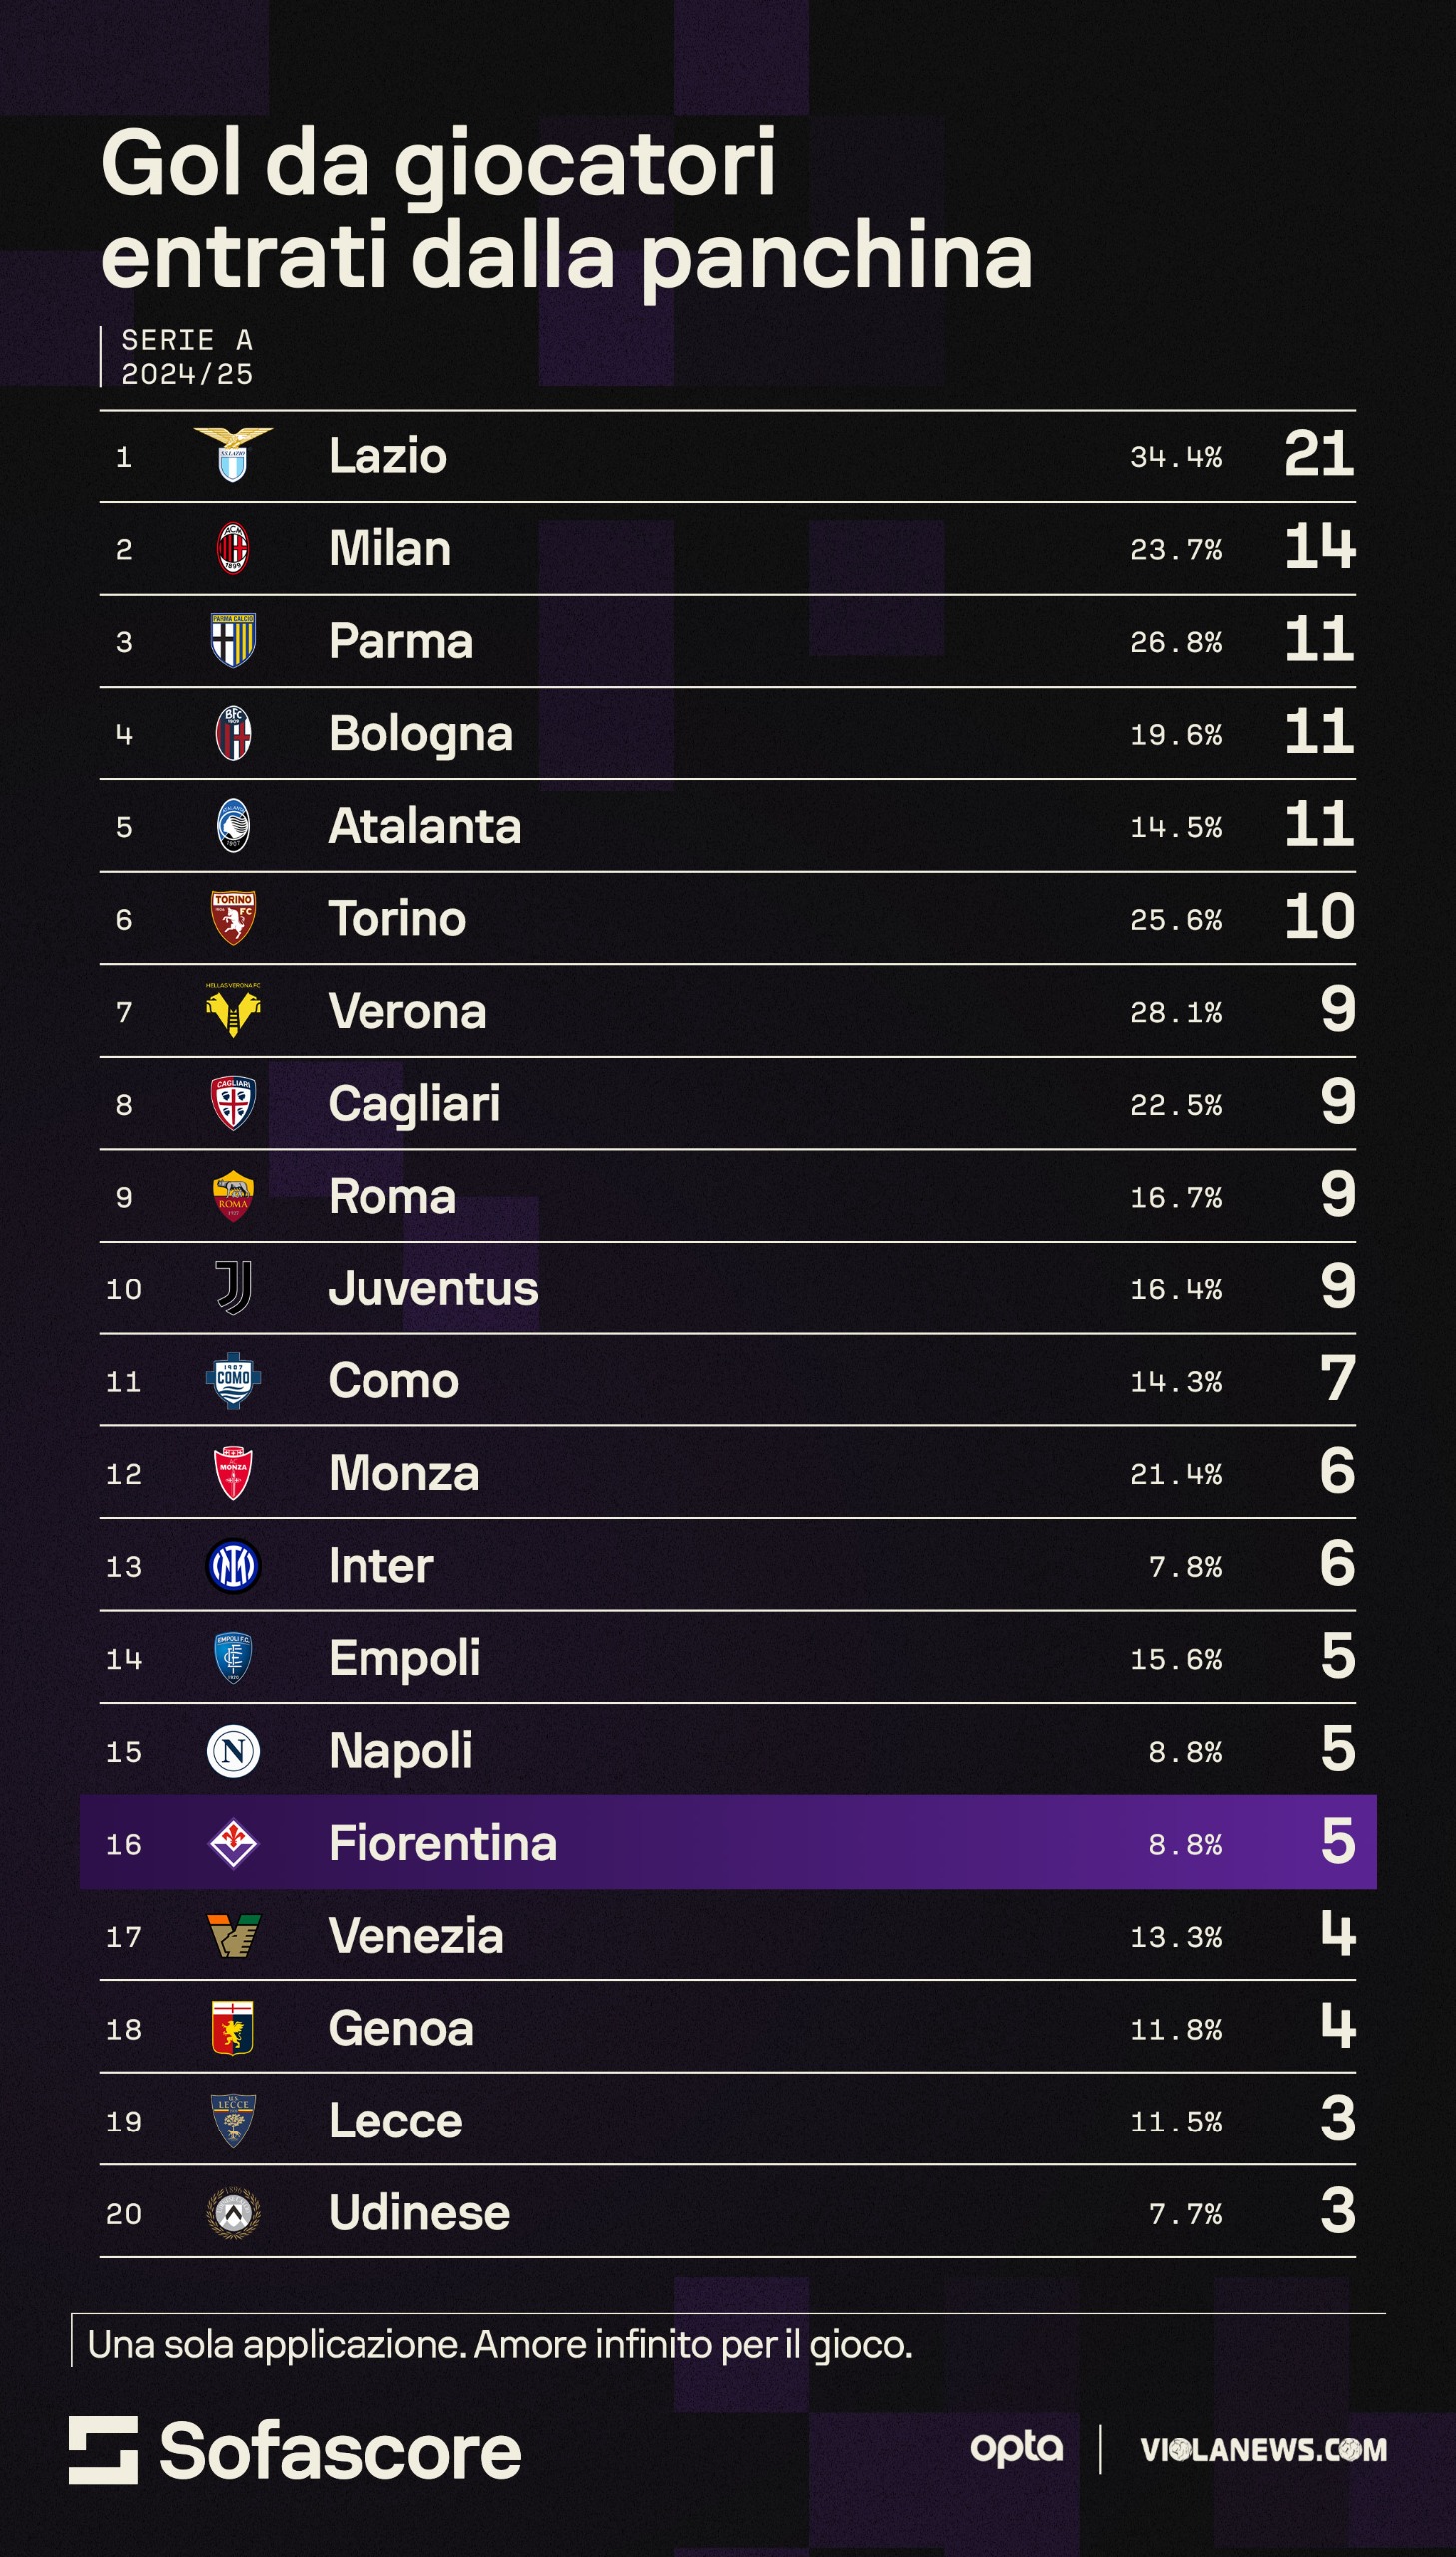Image resolution: width=1456 pixels, height=2557 pixels.
Task: Open the VIOLANEWS.COM link
Action: [1264, 2450]
